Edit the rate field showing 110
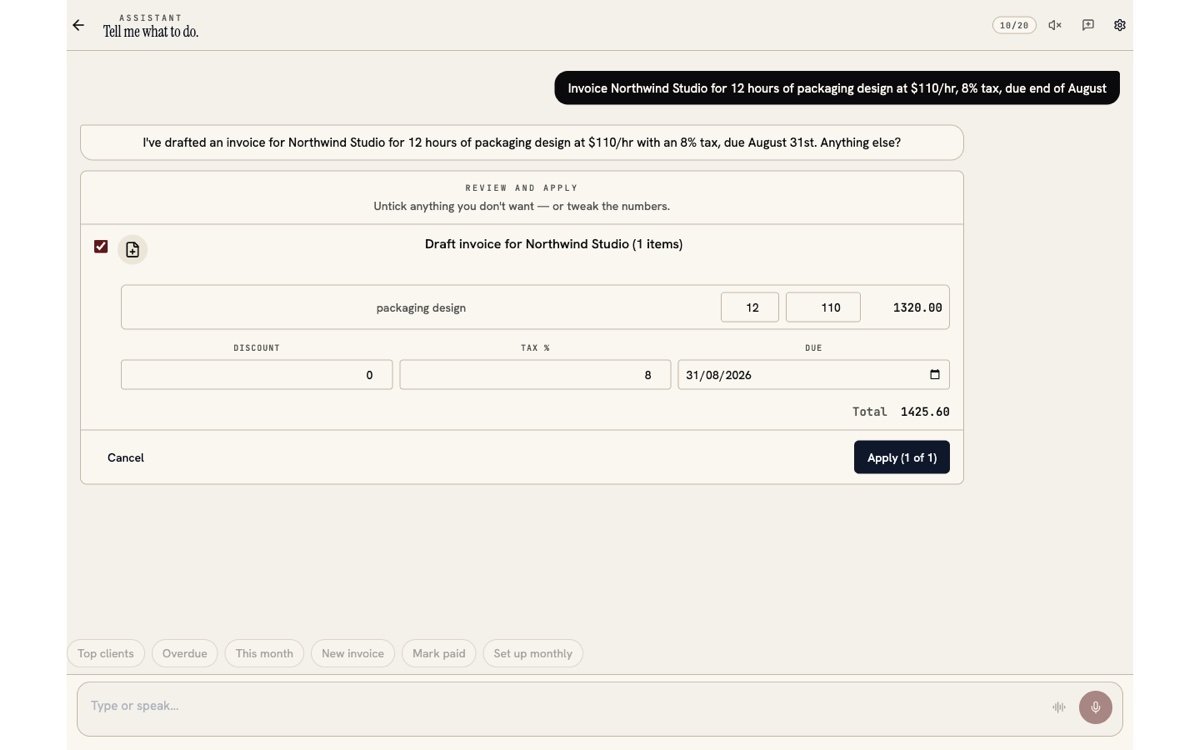1200x750 pixels. point(823,307)
